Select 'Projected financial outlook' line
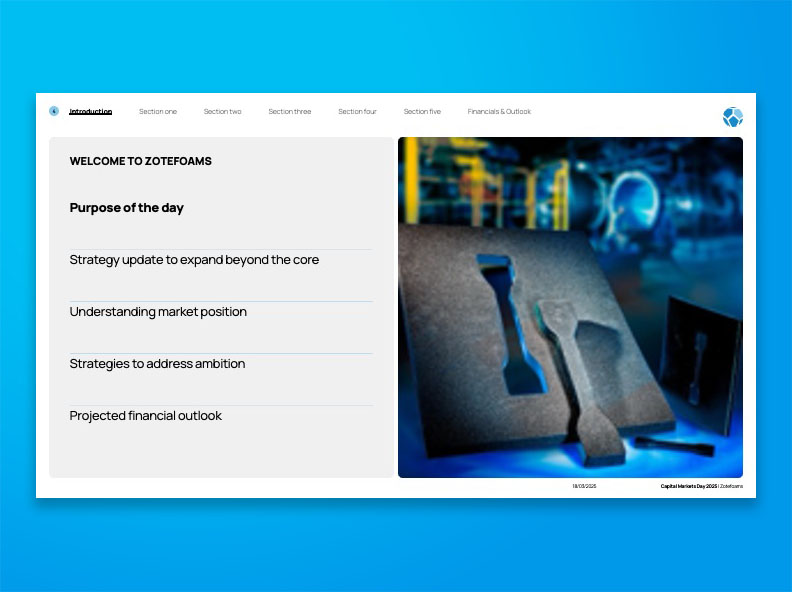 point(145,416)
